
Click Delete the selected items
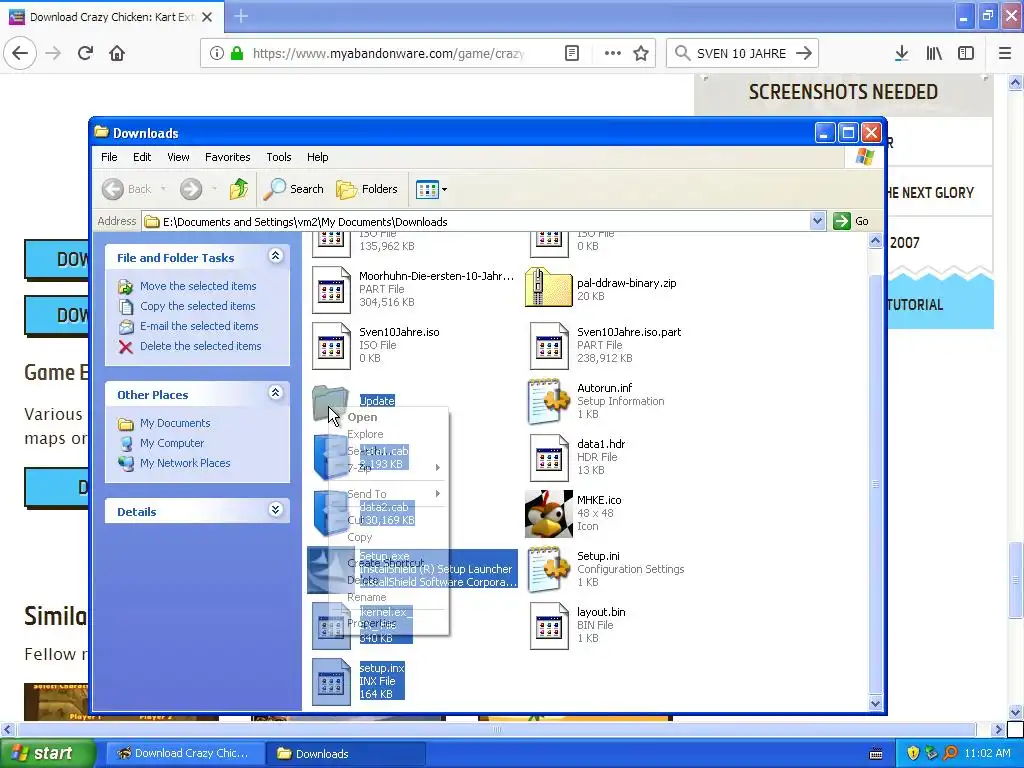point(200,346)
